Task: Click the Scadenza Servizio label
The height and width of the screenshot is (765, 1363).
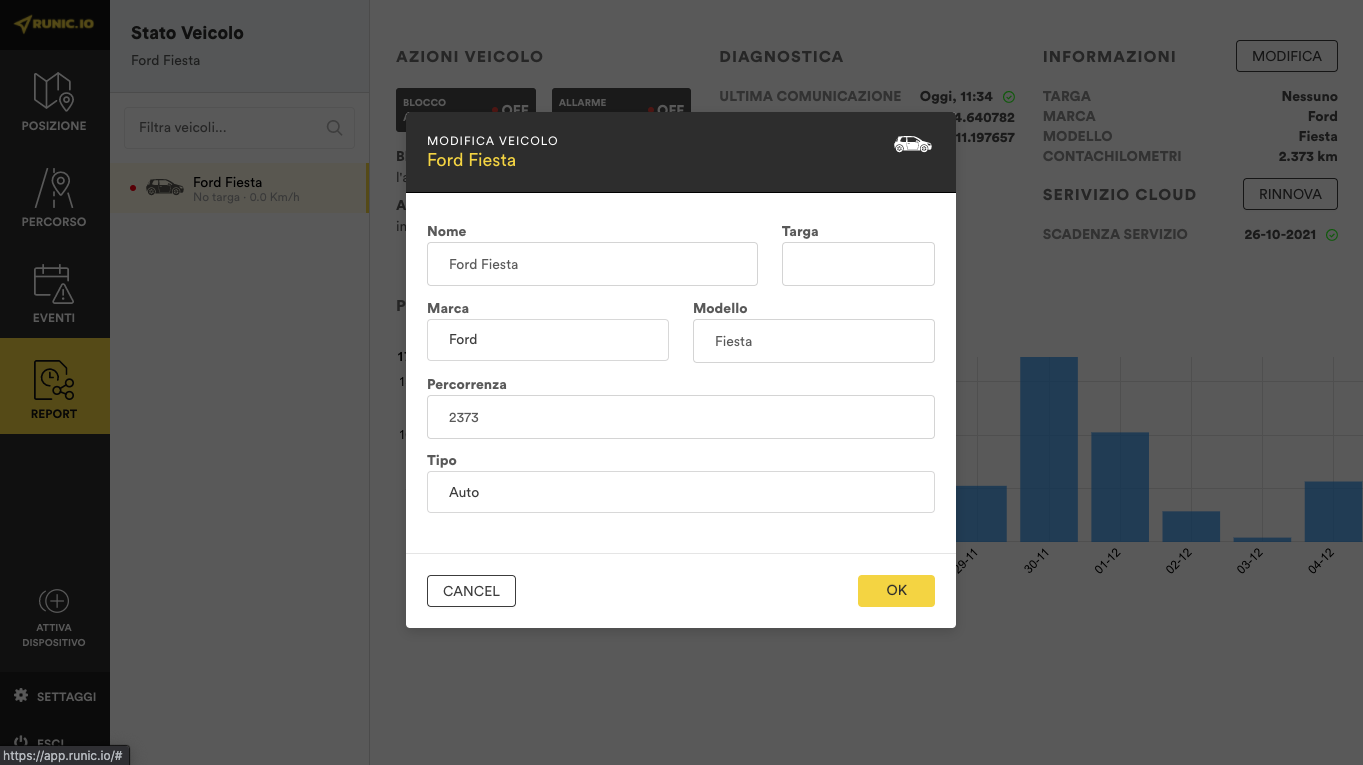Action: click(x=1115, y=234)
